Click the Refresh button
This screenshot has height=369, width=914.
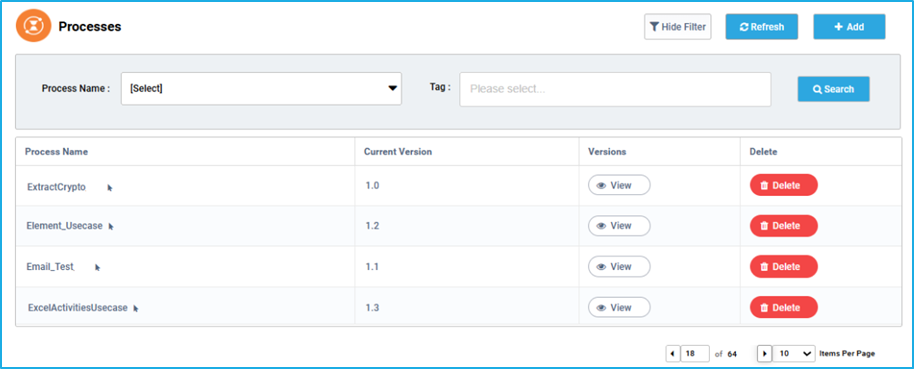click(761, 27)
